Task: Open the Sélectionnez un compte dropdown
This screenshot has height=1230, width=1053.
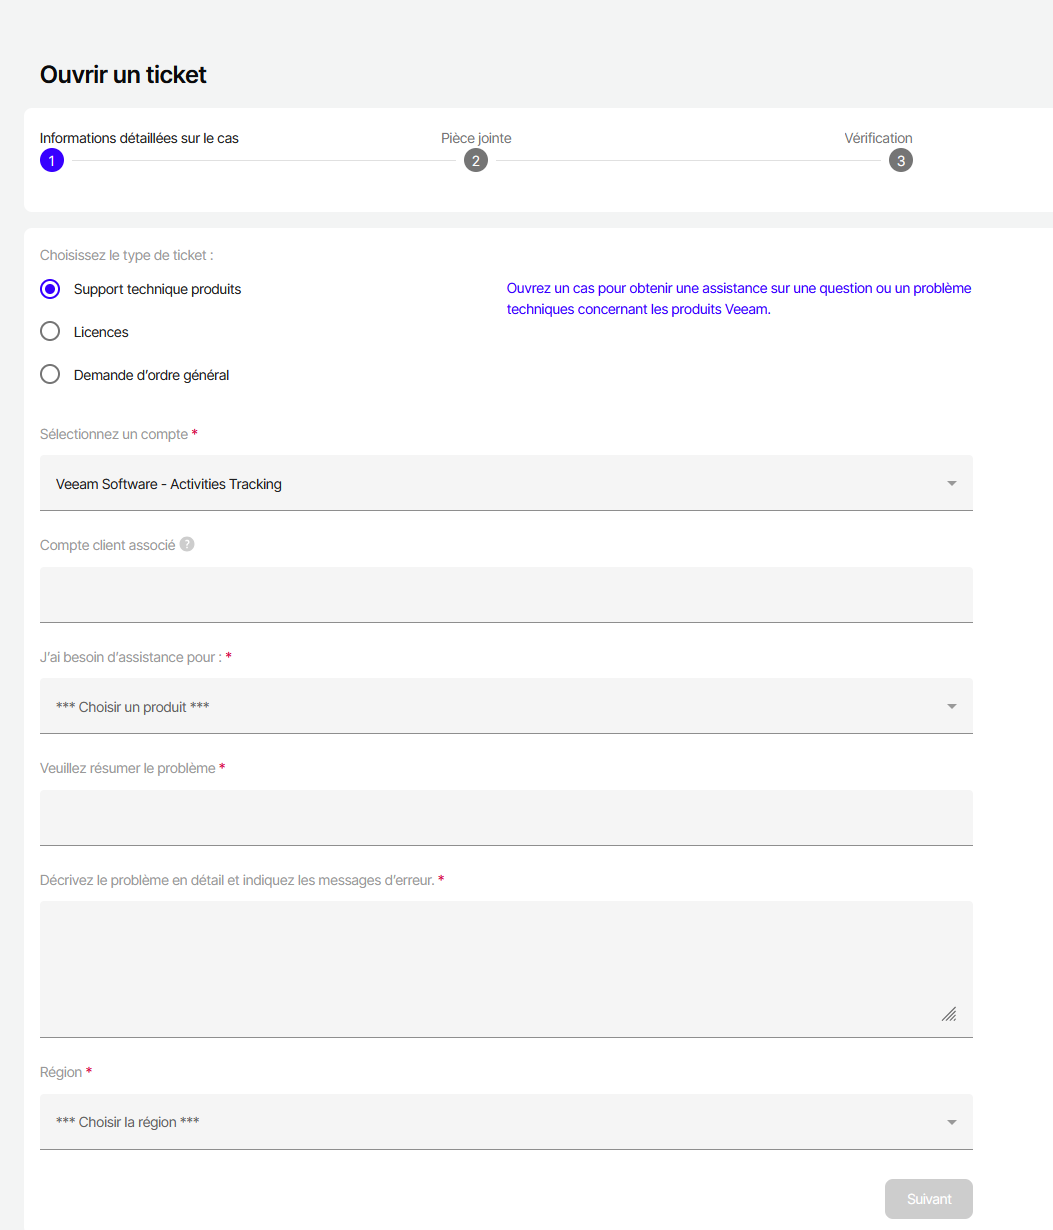Action: point(505,484)
